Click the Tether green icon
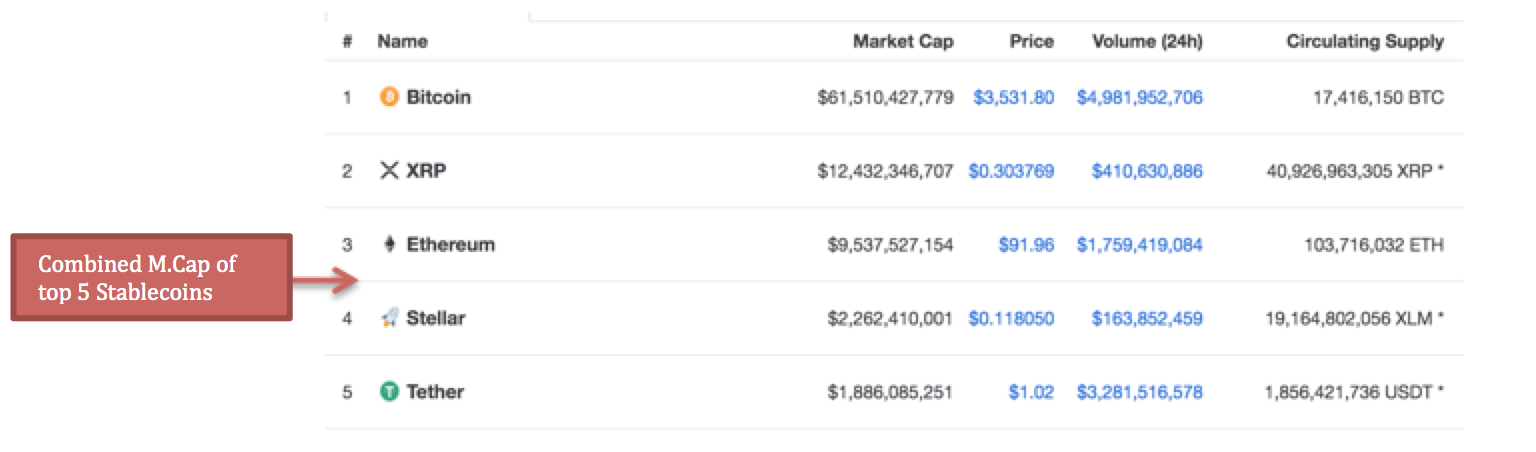The height and width of the screenshot is (452, 1536). tap(390, 392)
